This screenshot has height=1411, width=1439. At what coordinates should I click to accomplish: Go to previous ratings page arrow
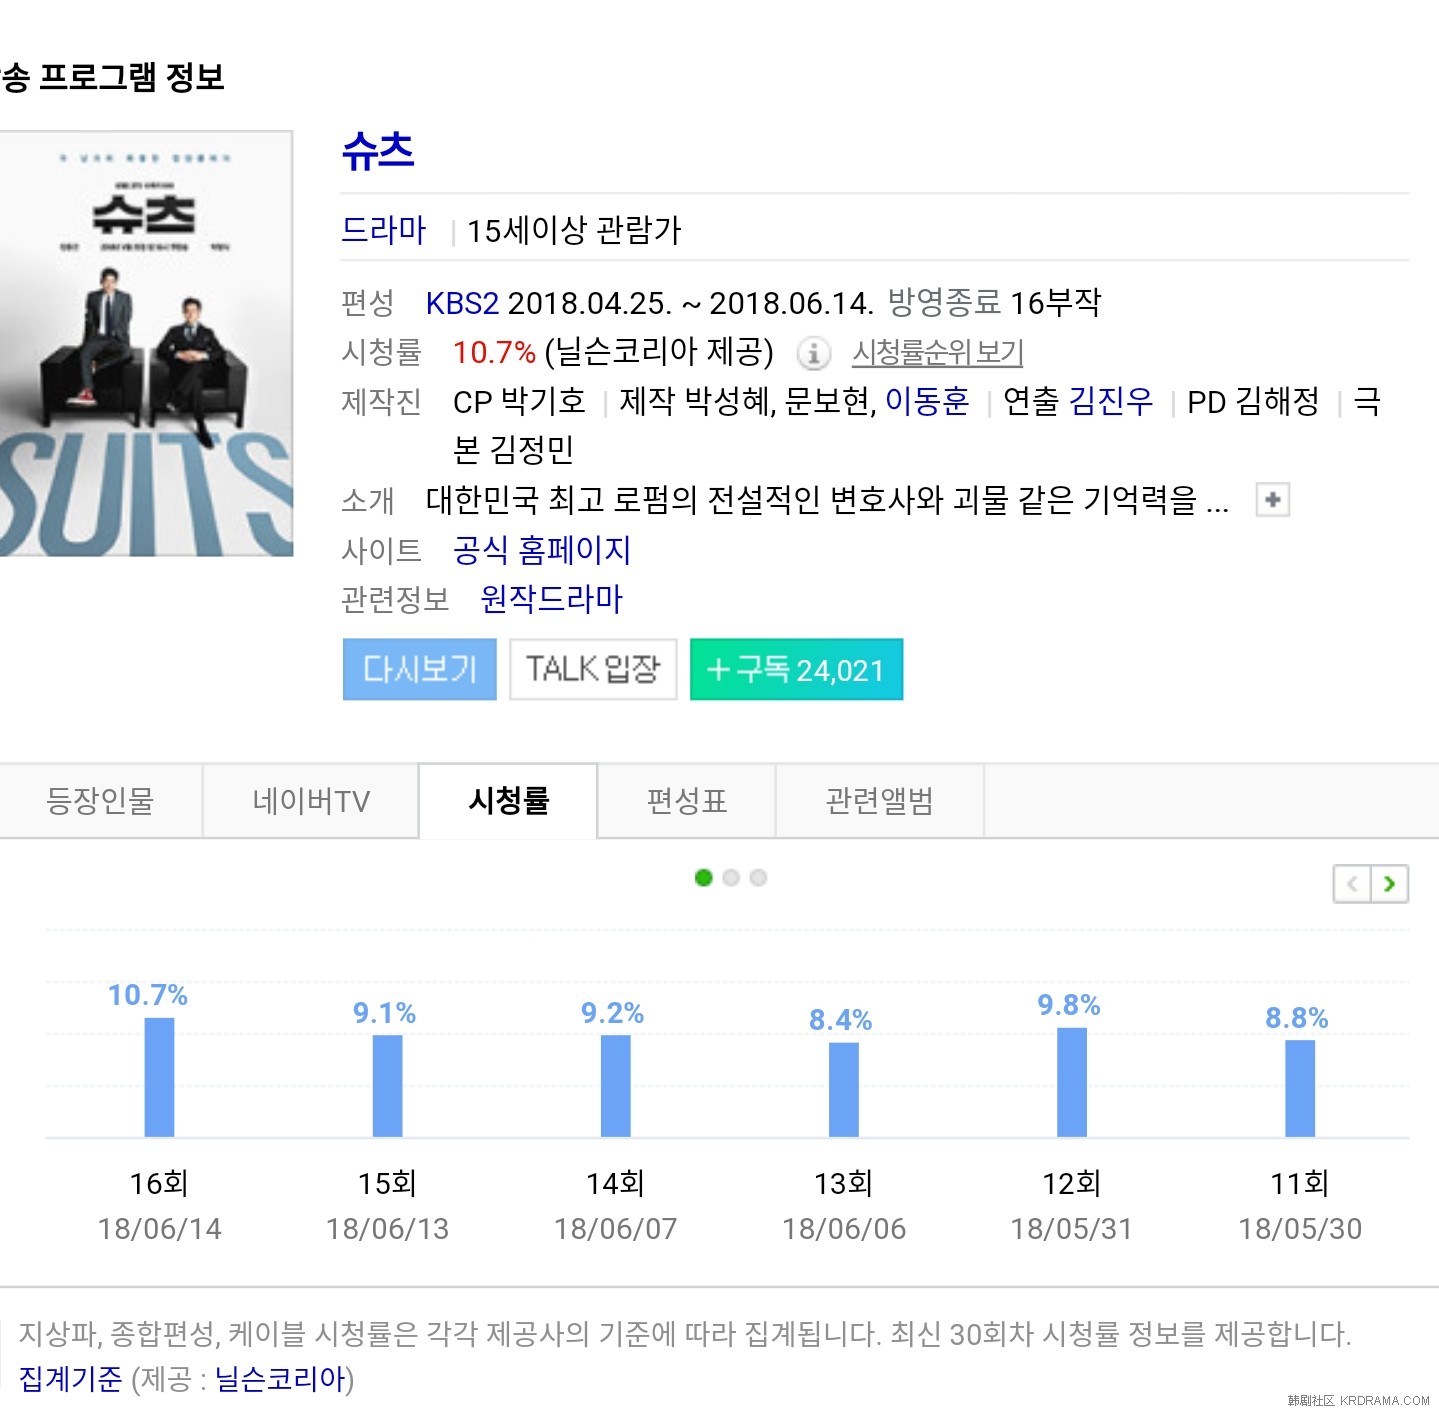[1353, 884]
